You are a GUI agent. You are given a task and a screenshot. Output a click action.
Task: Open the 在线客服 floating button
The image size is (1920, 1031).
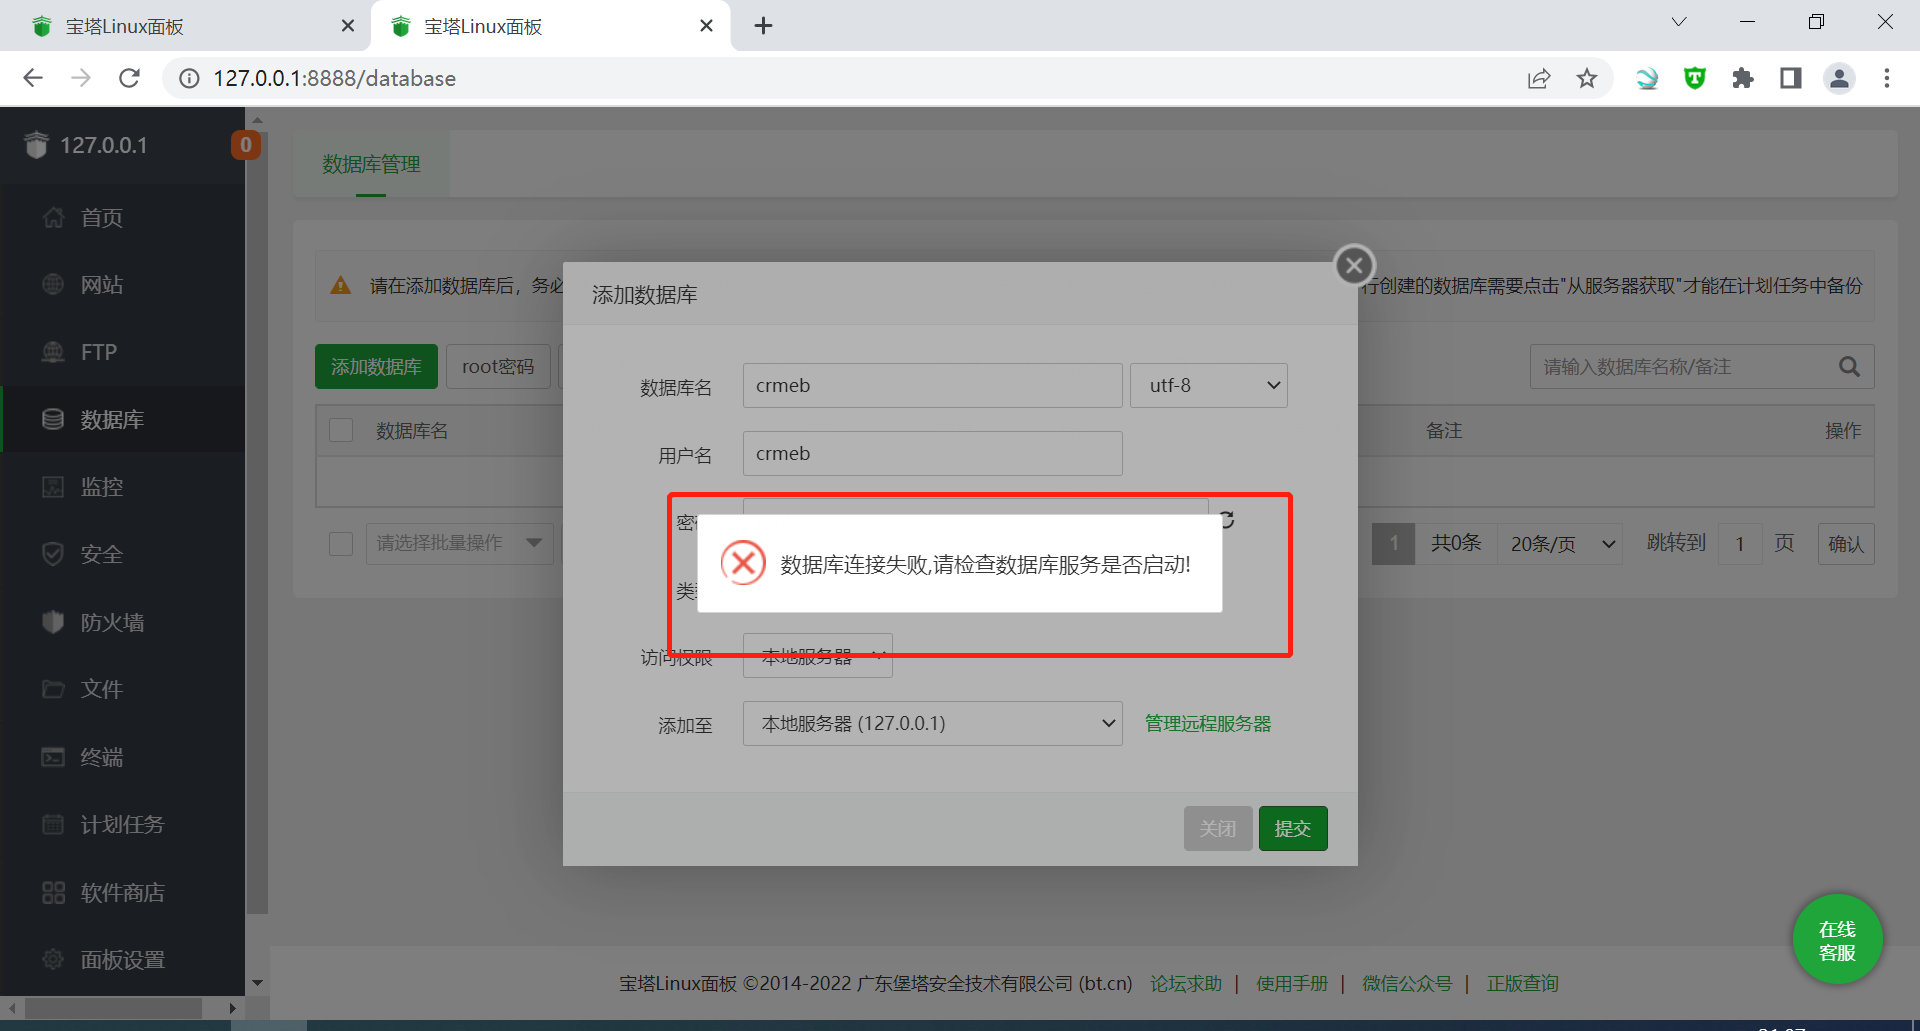(x=1837, y=939)
